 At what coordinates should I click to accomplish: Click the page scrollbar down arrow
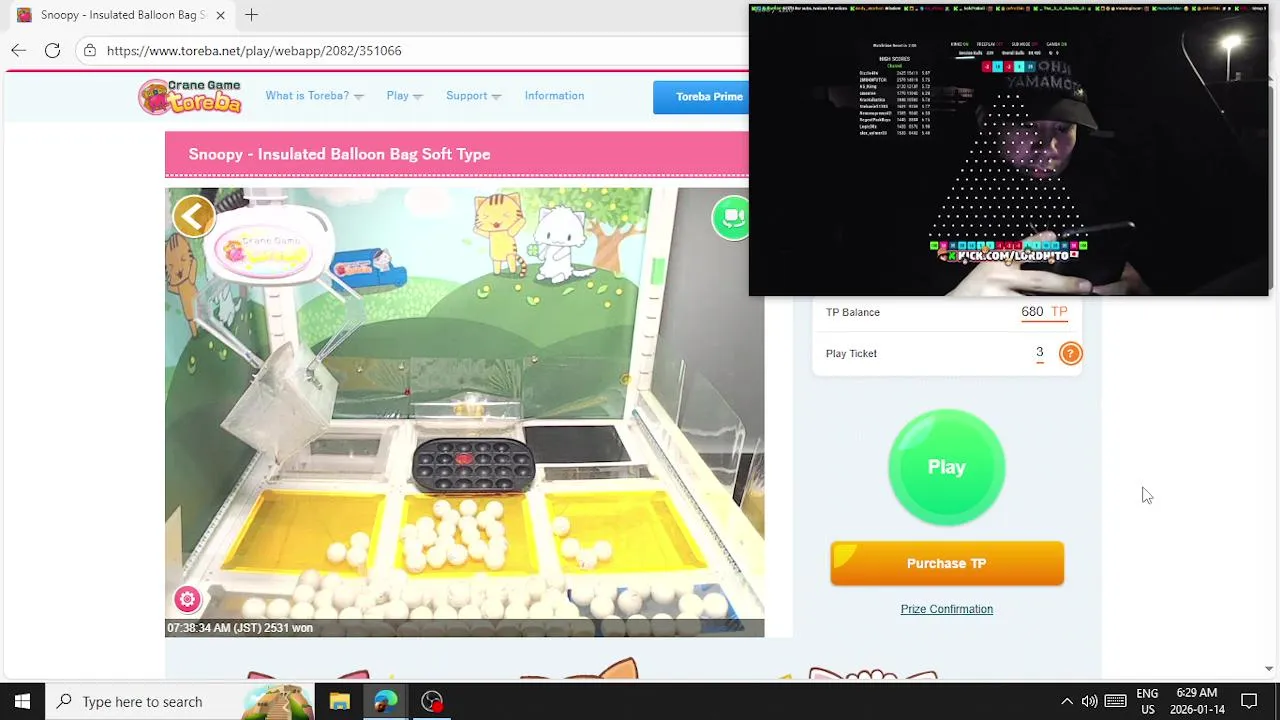click(x=1269, y=668)
